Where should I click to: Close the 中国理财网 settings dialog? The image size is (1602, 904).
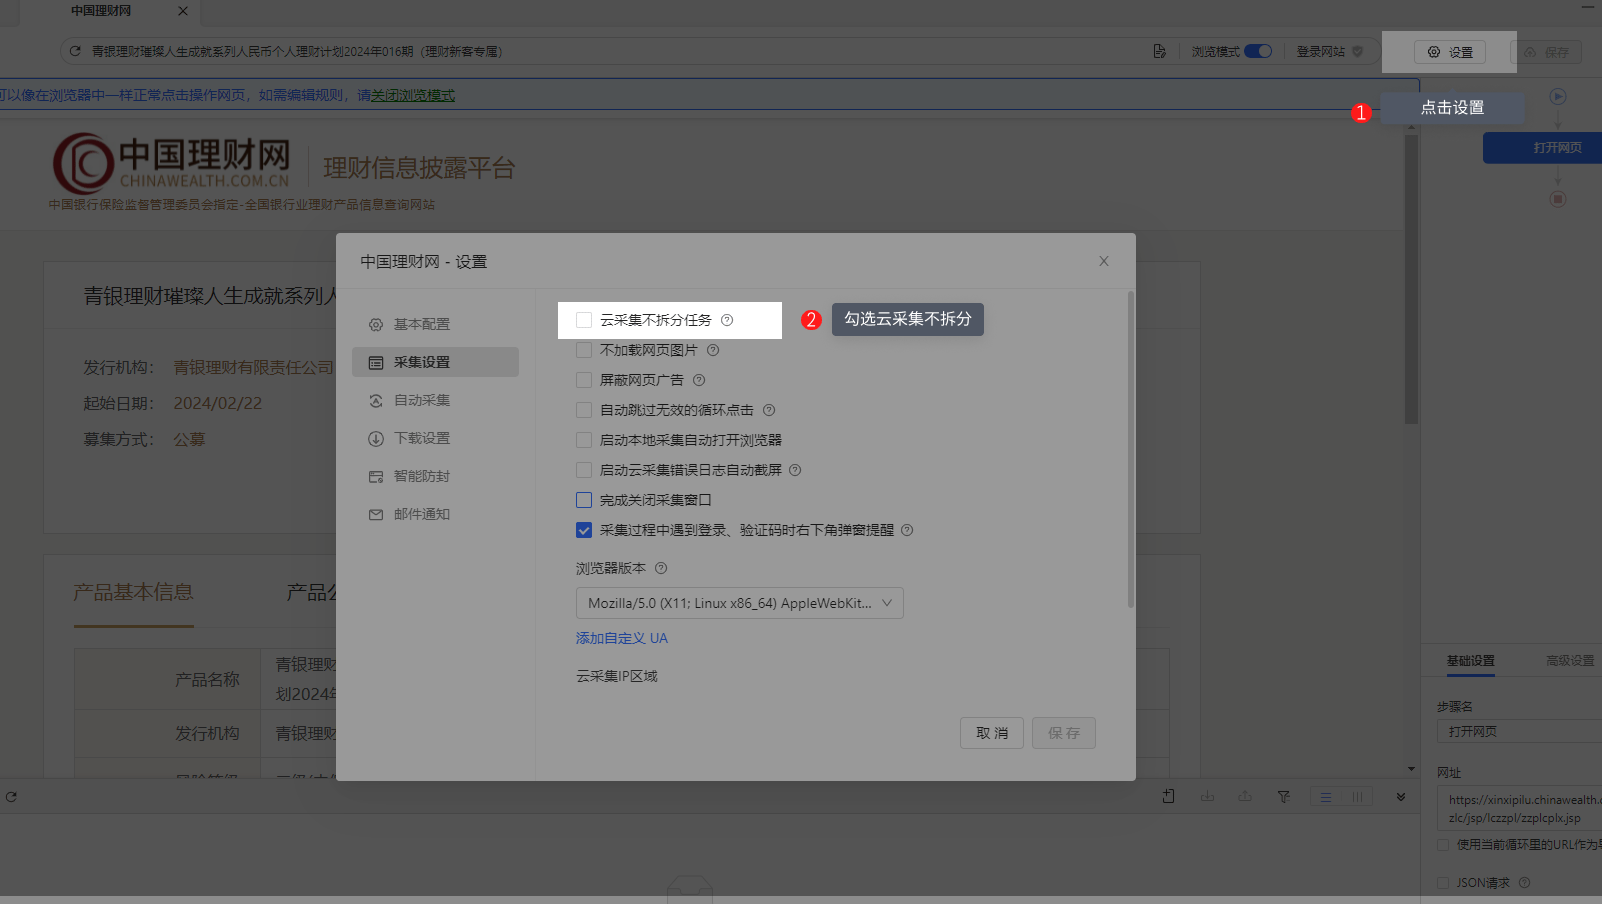pos(1104,261)
